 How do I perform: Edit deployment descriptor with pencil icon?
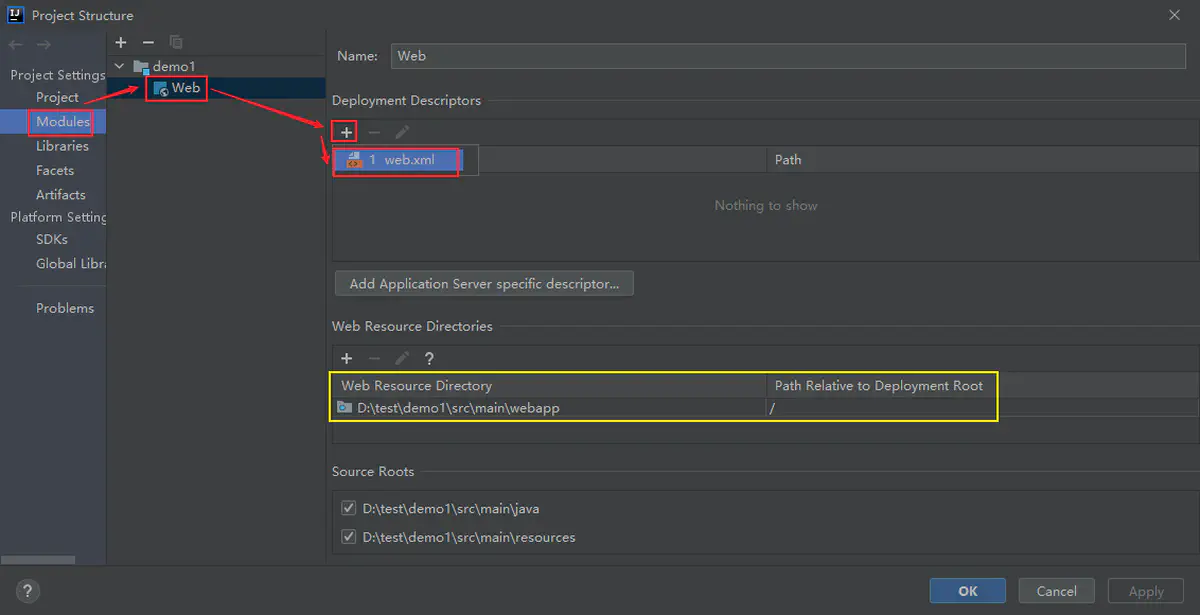pyautogui.click(x=402, y=132)
